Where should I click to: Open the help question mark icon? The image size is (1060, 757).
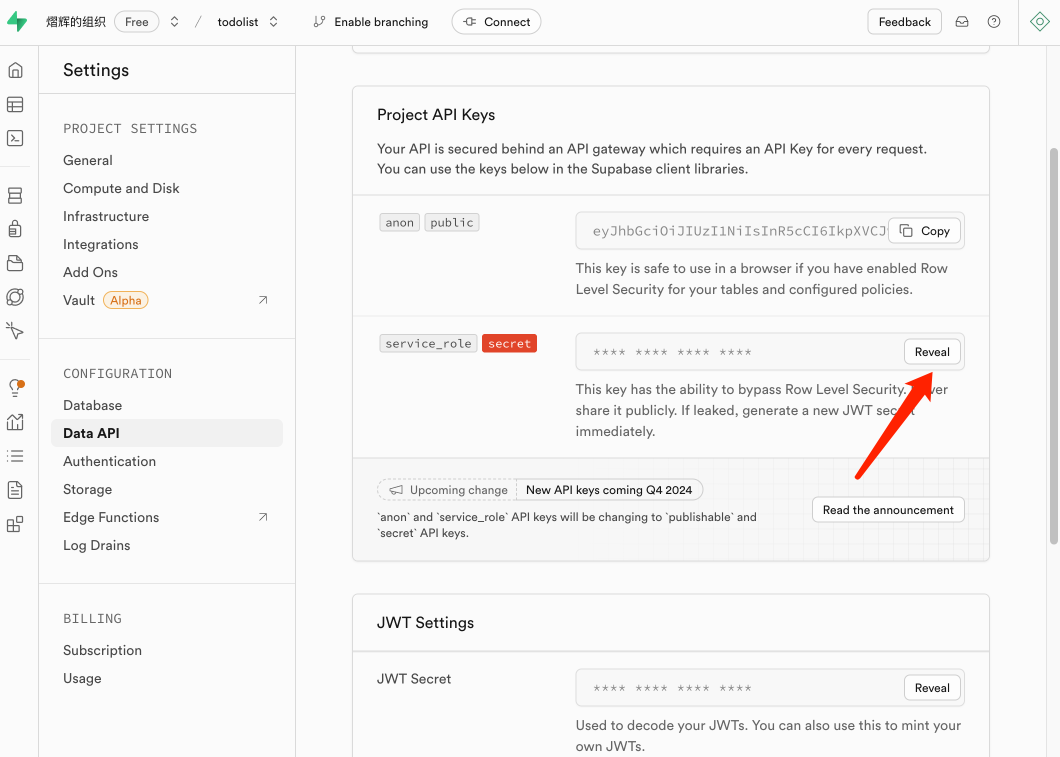[993, 22]
